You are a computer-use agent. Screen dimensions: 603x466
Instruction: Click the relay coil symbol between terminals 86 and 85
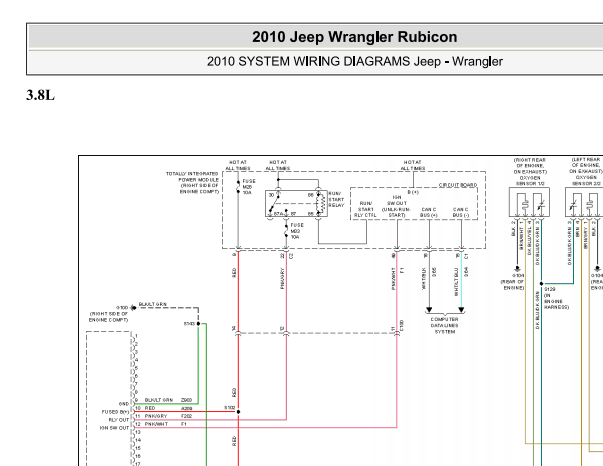321,203
